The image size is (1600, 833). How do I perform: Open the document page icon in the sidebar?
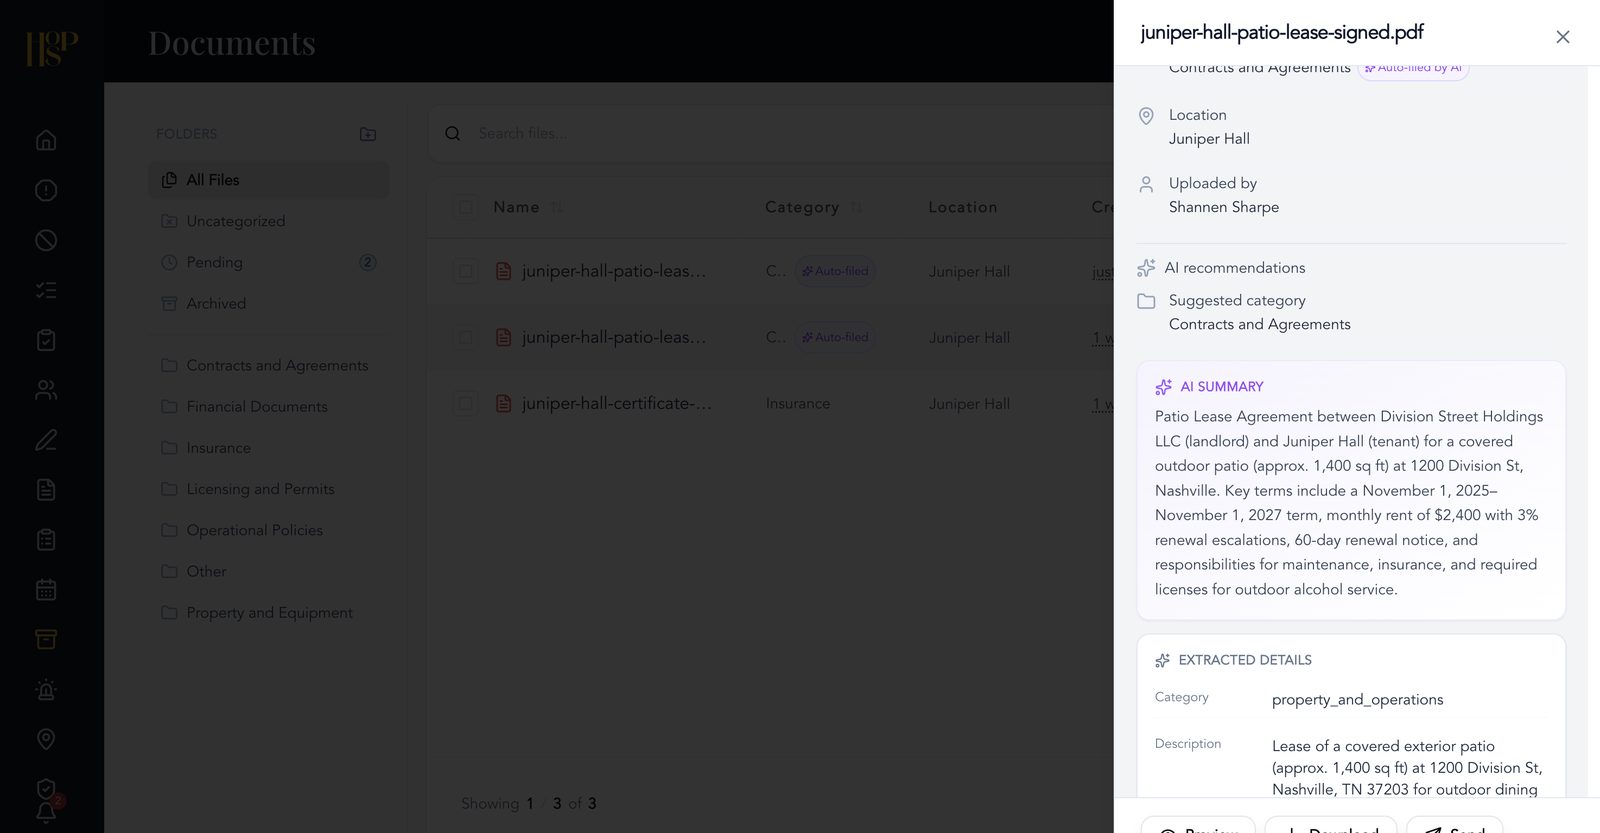pyautogui.click(x=46, y=490)
